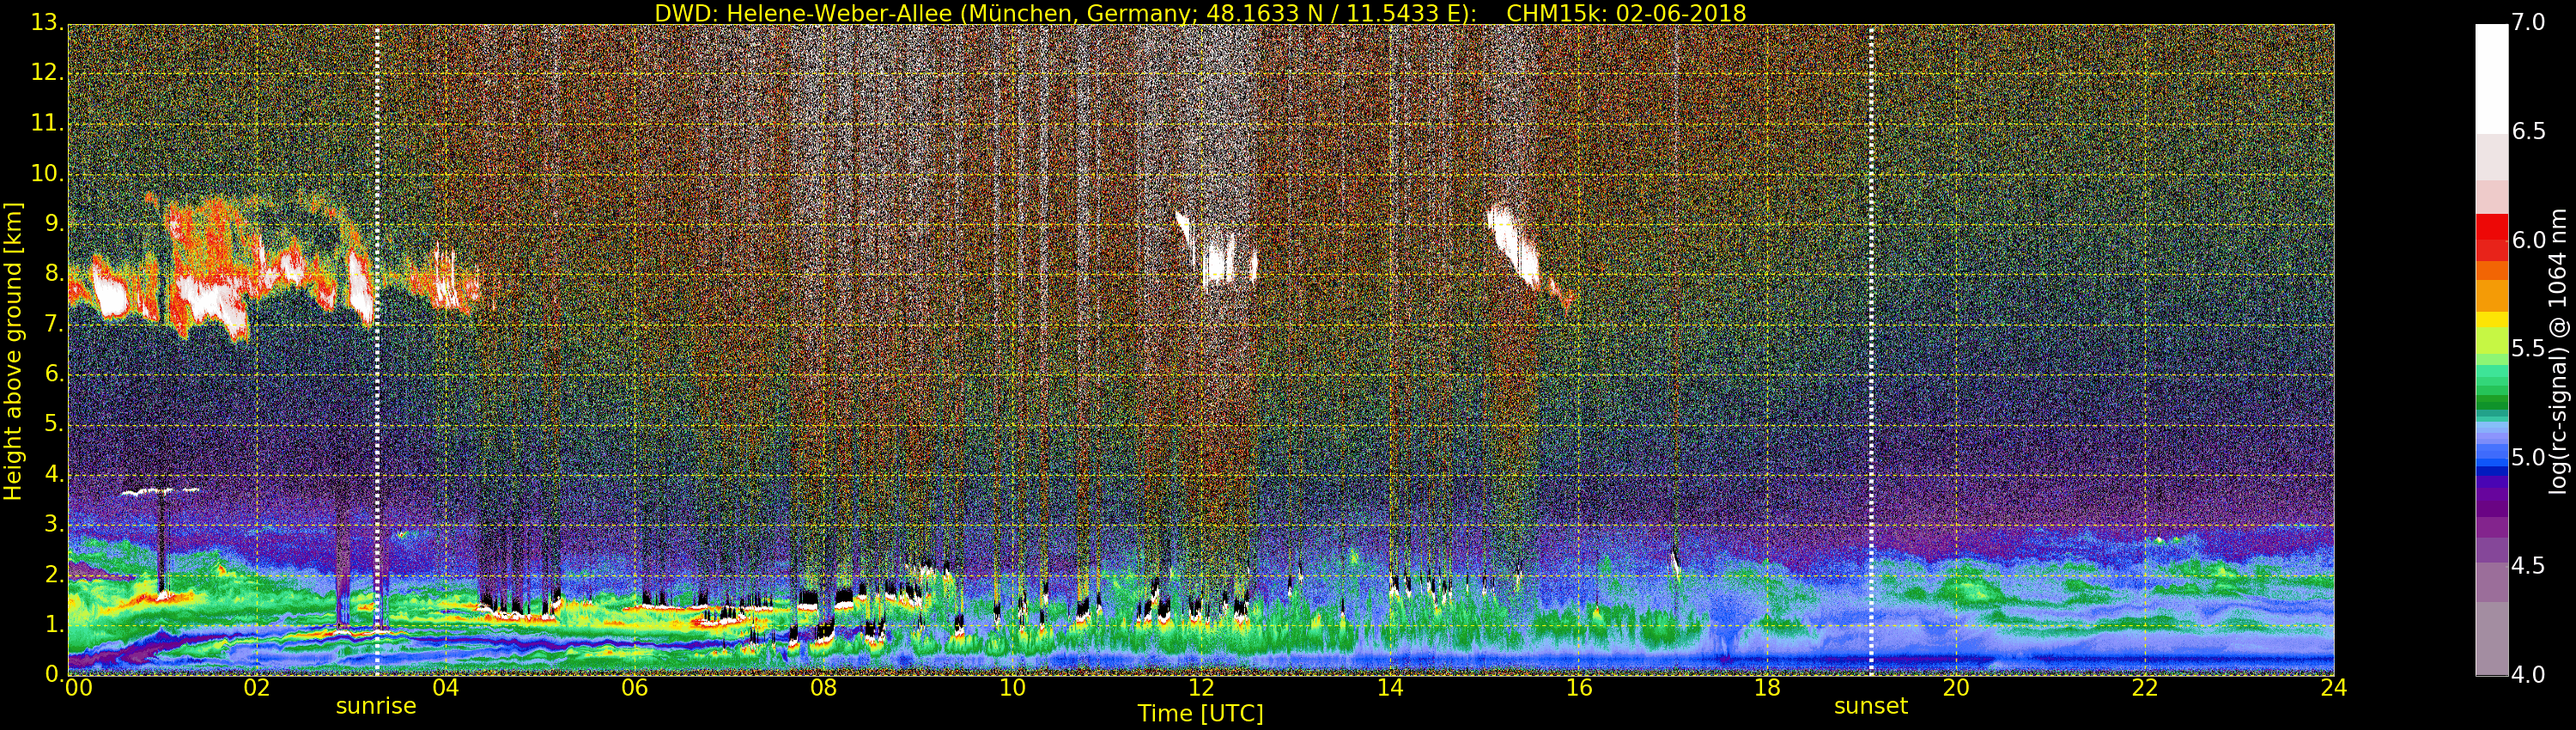The height and width of the screenshot is (730, 2576).
Task: Click the 13 km height tick label
Action: [x=46, y=23]
